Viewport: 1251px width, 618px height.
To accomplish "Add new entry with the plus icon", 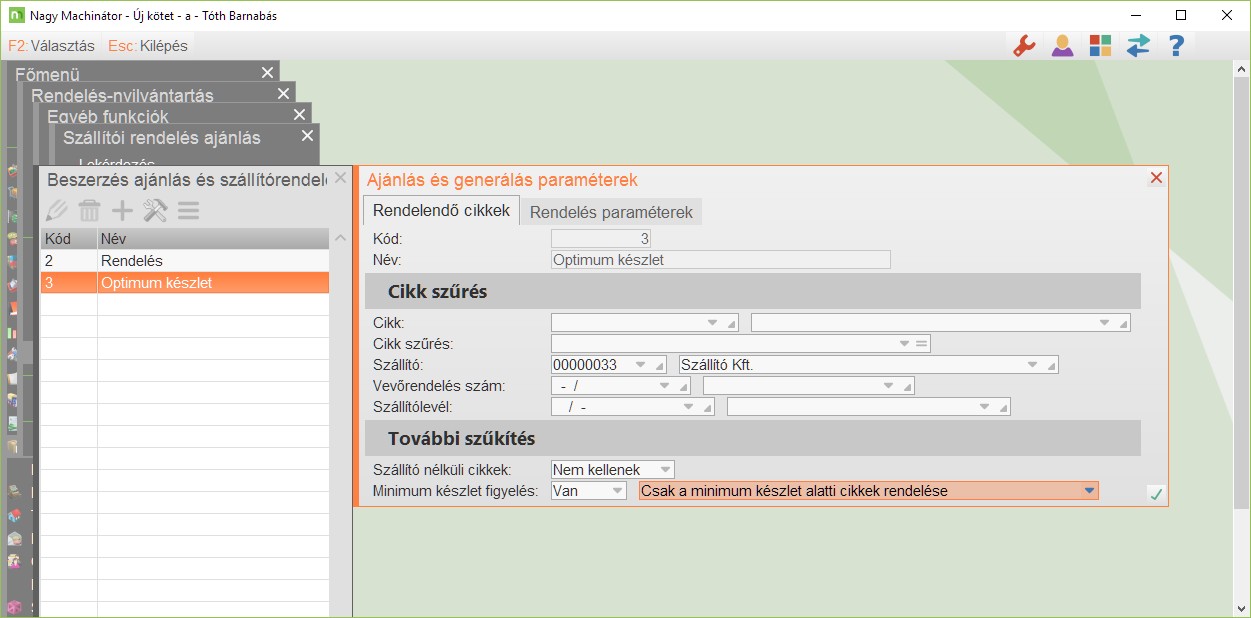I will (x=122, y=211).
